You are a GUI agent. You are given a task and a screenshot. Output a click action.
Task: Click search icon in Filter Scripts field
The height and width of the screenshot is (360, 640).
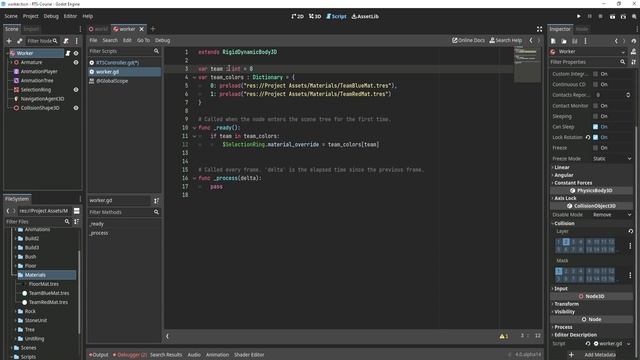pyautogui.click(x=156, y=51)
